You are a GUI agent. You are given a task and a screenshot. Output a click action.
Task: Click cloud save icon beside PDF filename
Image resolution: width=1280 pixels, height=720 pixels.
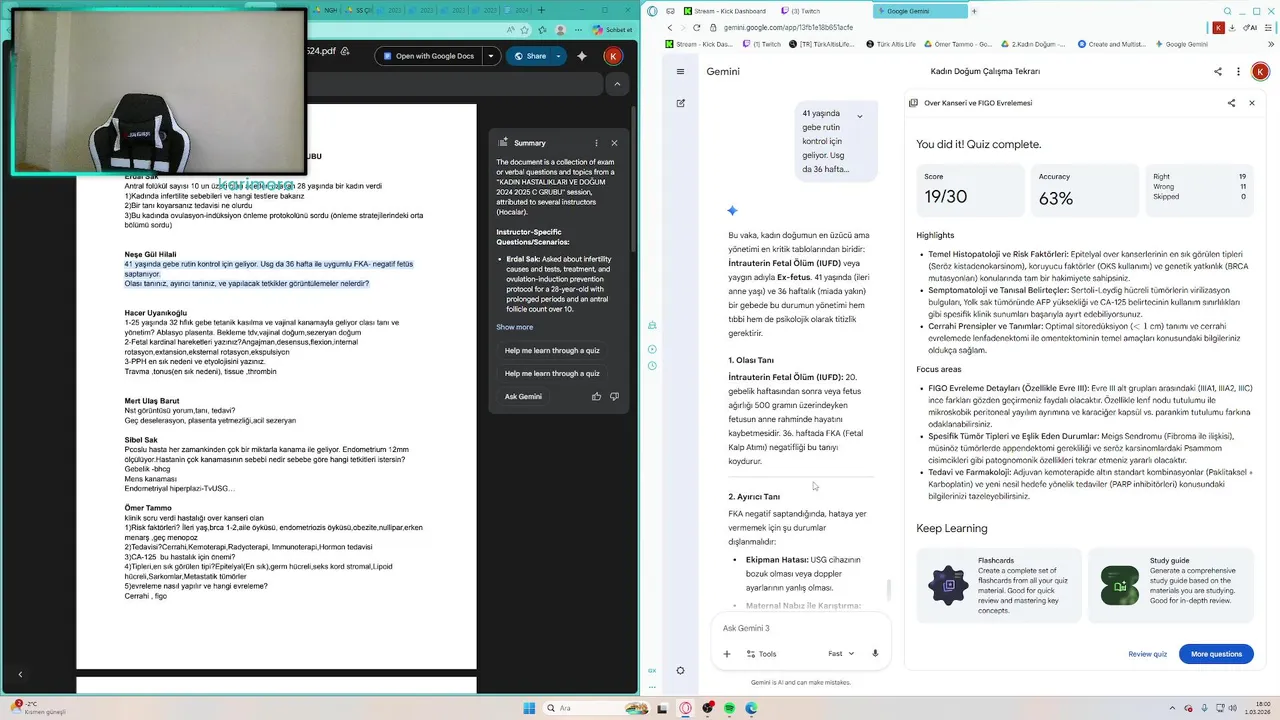pyautogui.click(x=344, y=51)
